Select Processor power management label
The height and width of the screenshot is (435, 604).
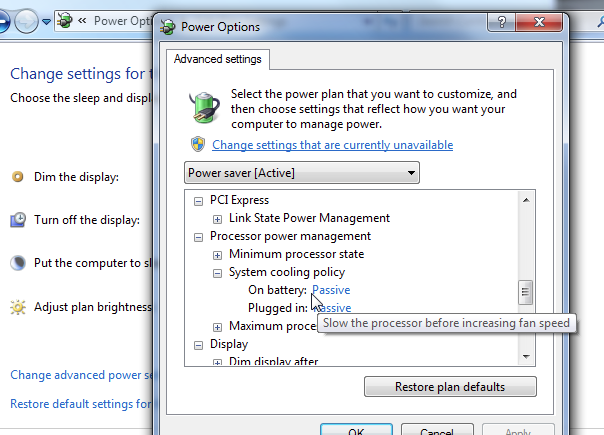click(290, 236)
